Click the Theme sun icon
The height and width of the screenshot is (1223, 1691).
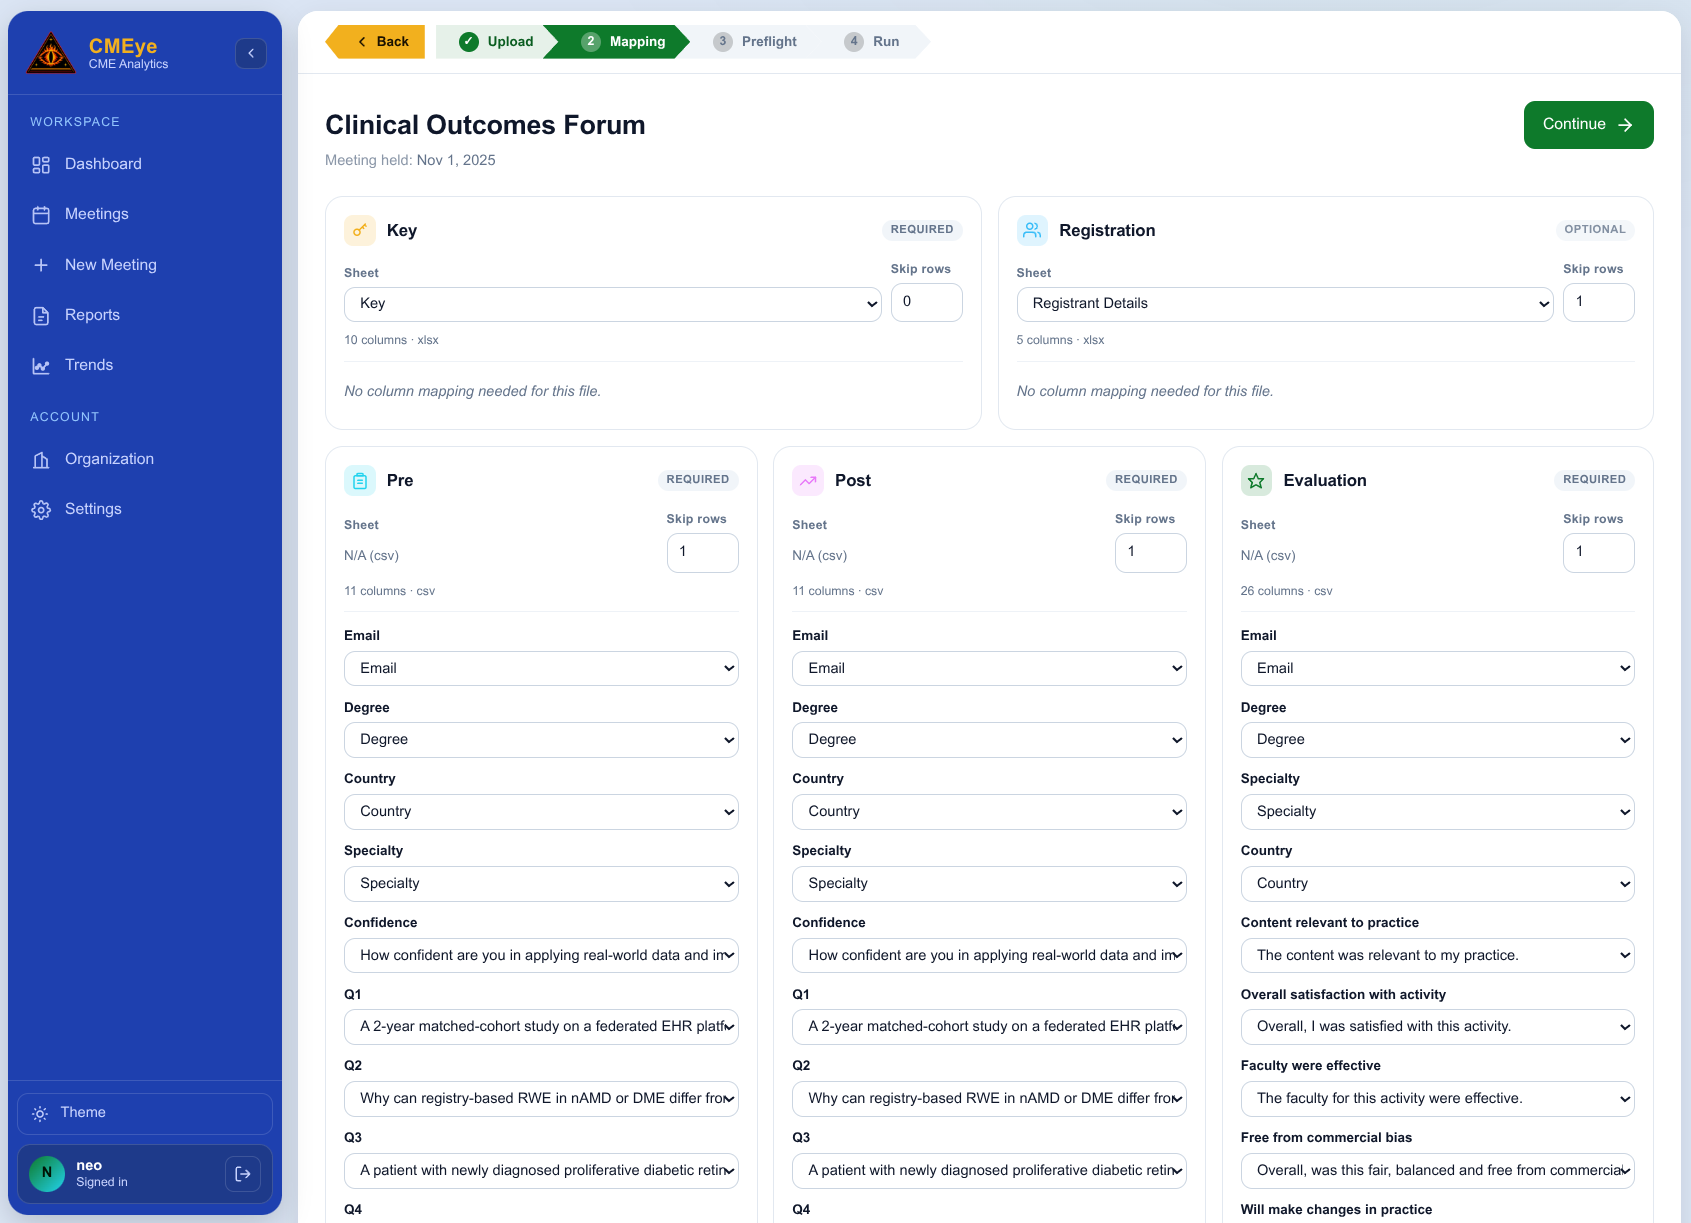point(40,1113)
